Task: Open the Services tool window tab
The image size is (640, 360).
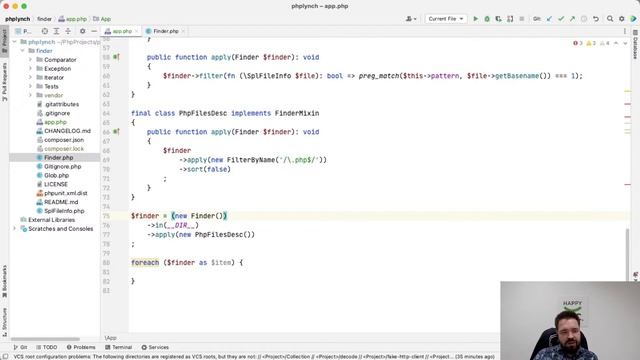Action: [155, 347]
